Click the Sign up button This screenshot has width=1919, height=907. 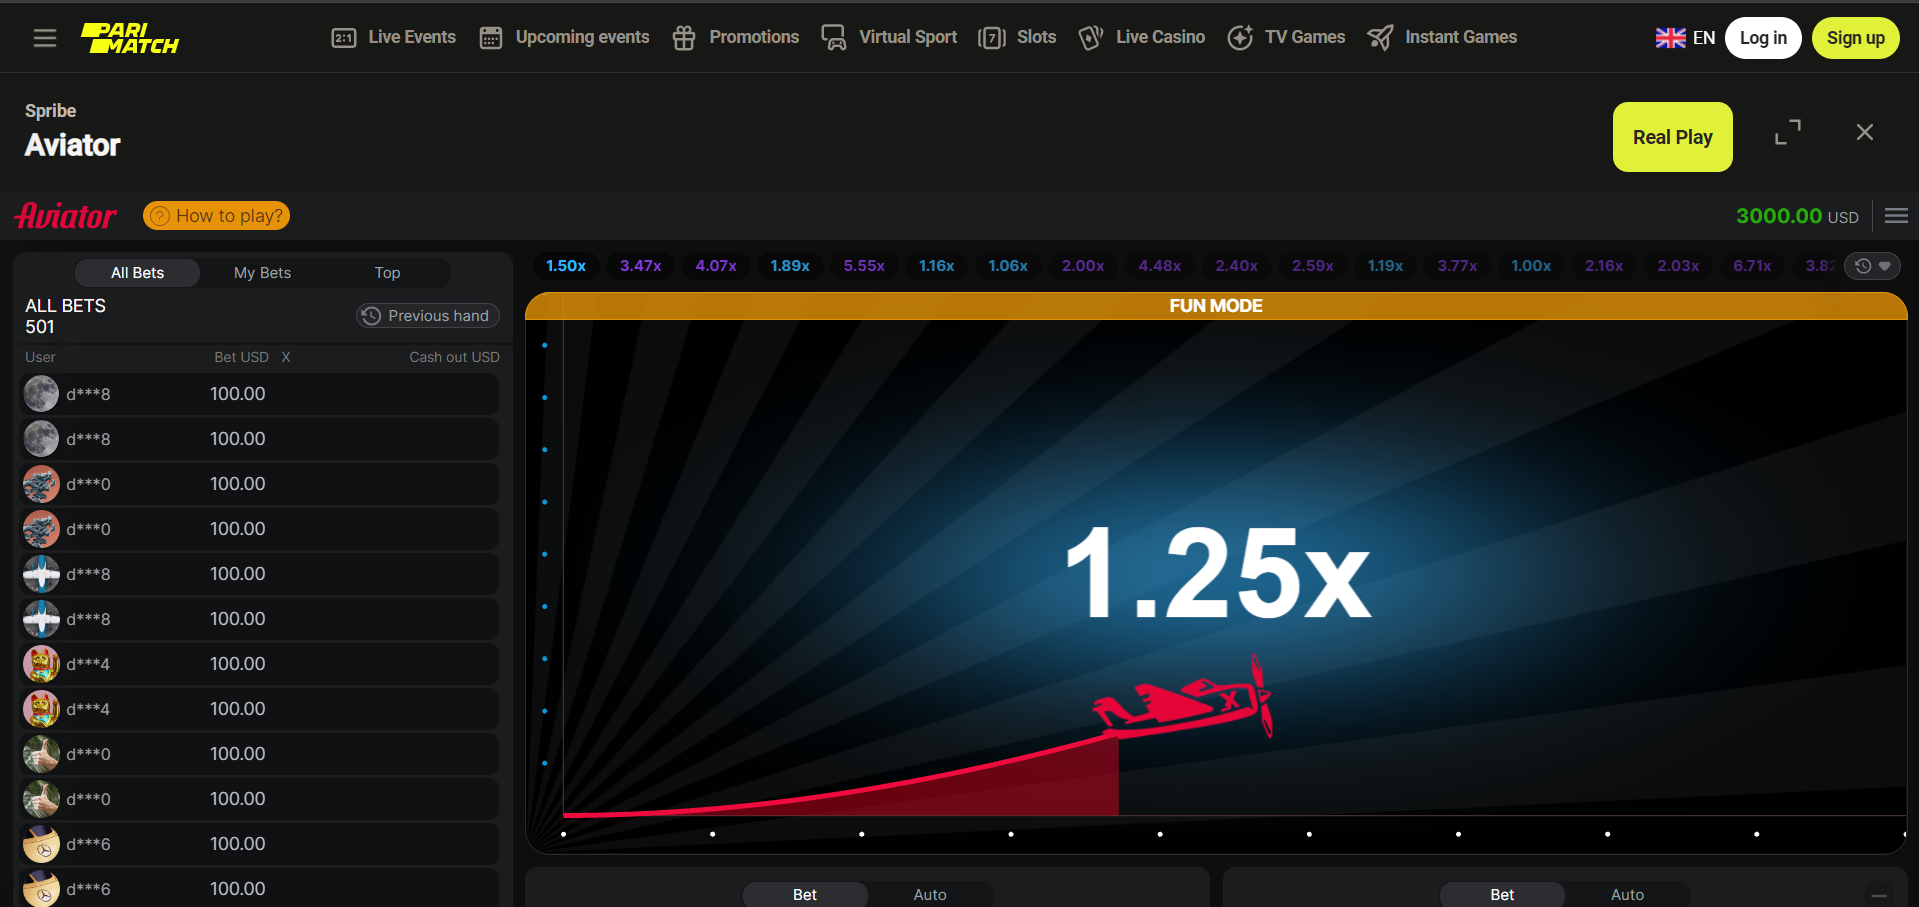point(1855,38)
